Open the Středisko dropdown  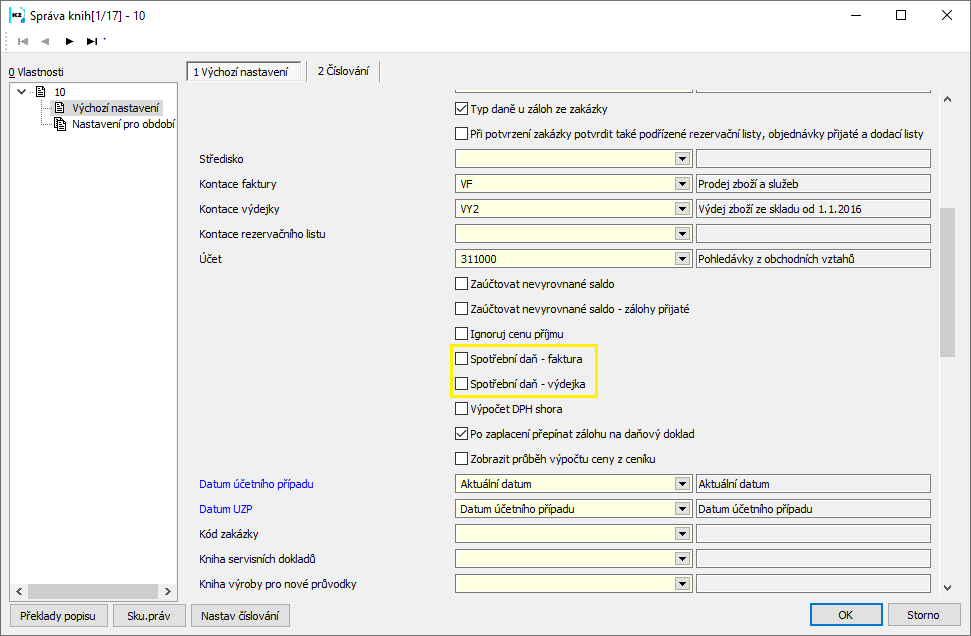click(x=682, y=159)
